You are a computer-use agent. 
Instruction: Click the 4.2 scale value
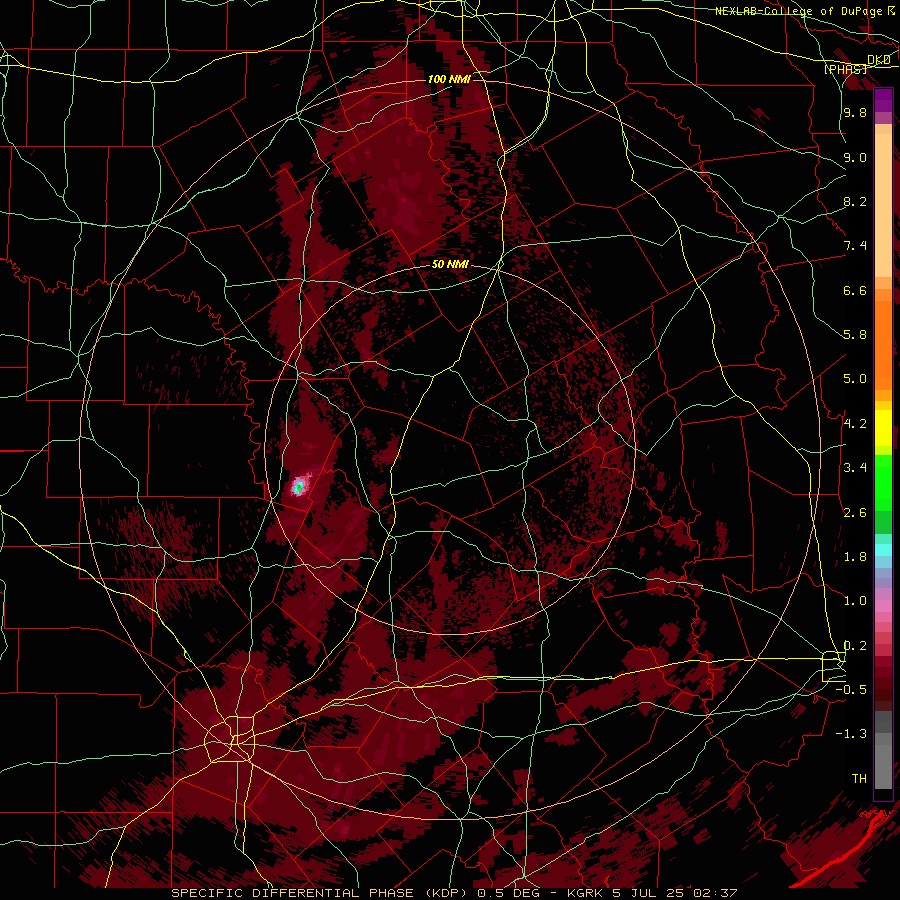tap(855, 424)
